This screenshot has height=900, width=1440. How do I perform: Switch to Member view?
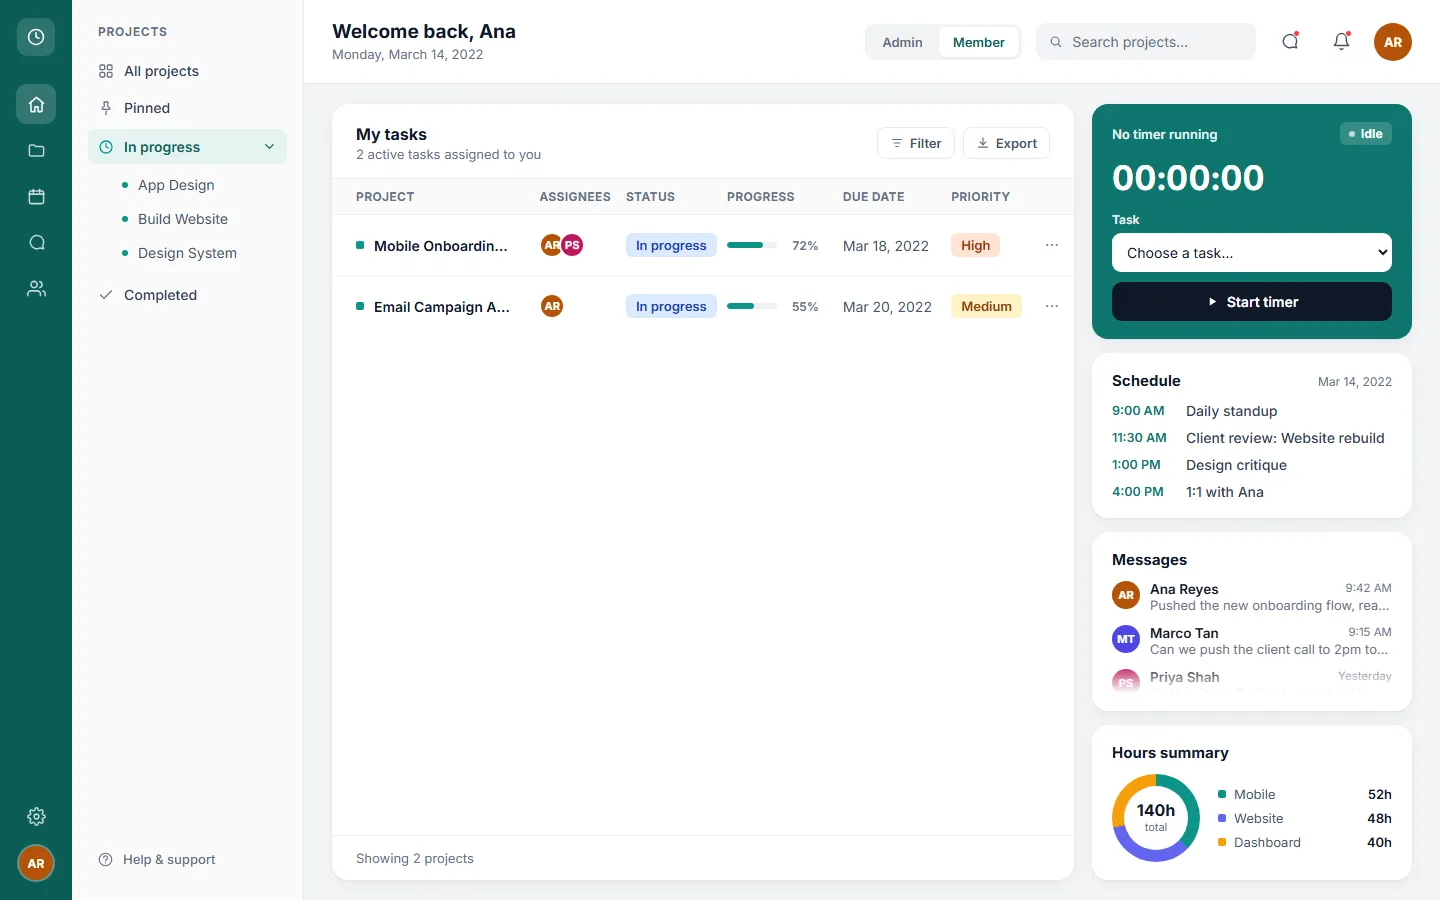(978, 42)
